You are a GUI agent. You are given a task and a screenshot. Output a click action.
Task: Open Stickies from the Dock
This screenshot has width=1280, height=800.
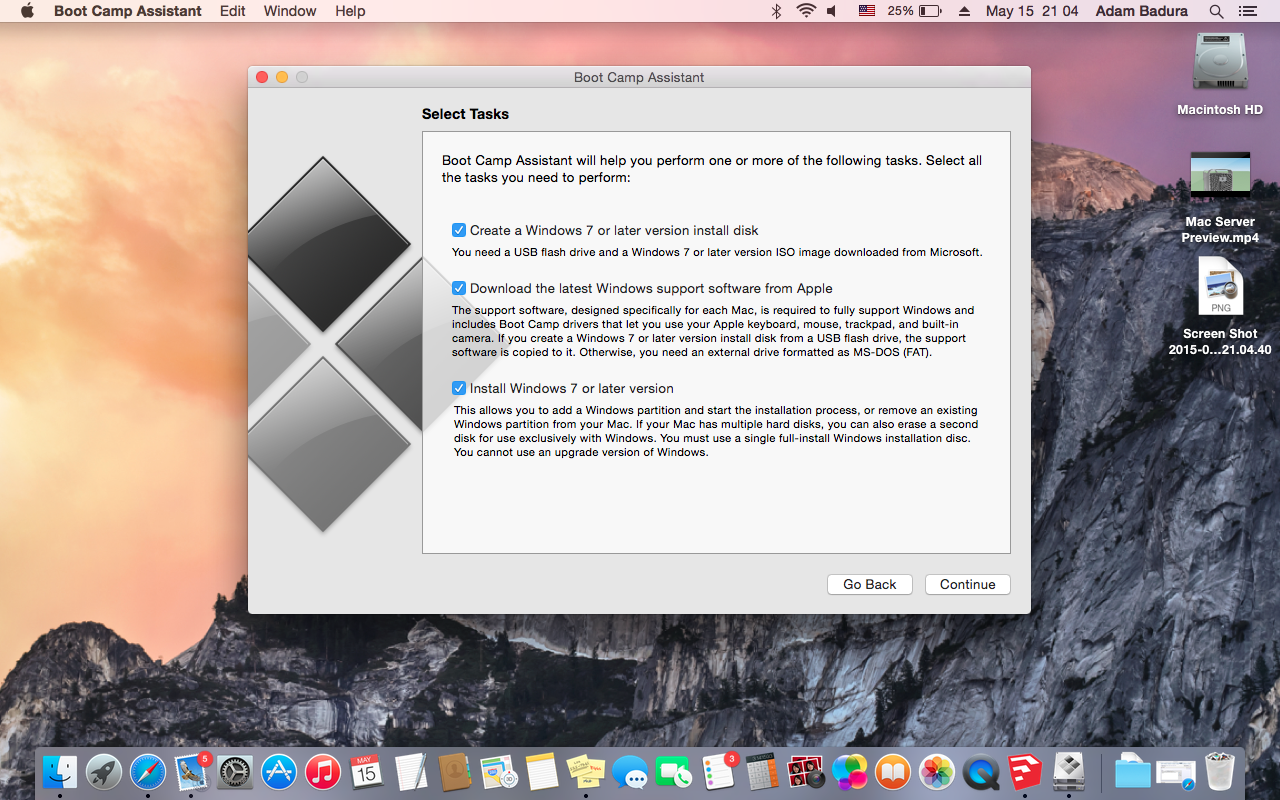click(x=586, y=772)
